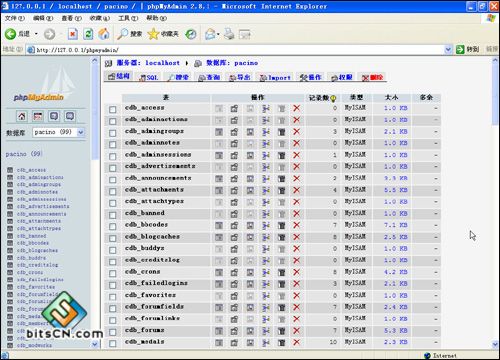Click the main page vertical scrollbar down arrow

(x=495, y=344)
